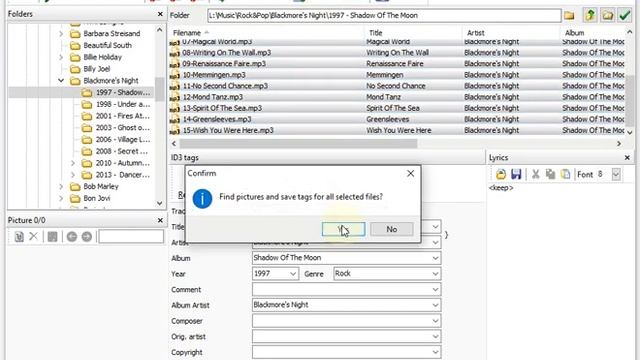Open the Composer field dropdown

[x=435, y=321]
